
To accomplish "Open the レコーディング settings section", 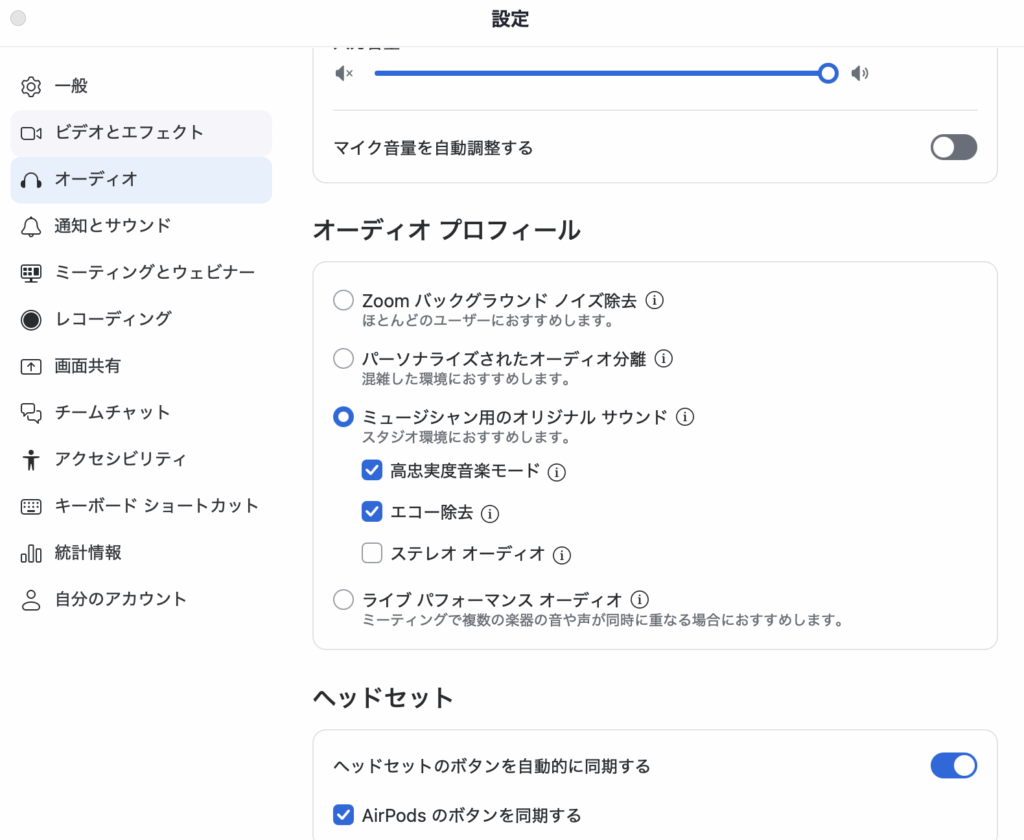I will click(113, 319).
